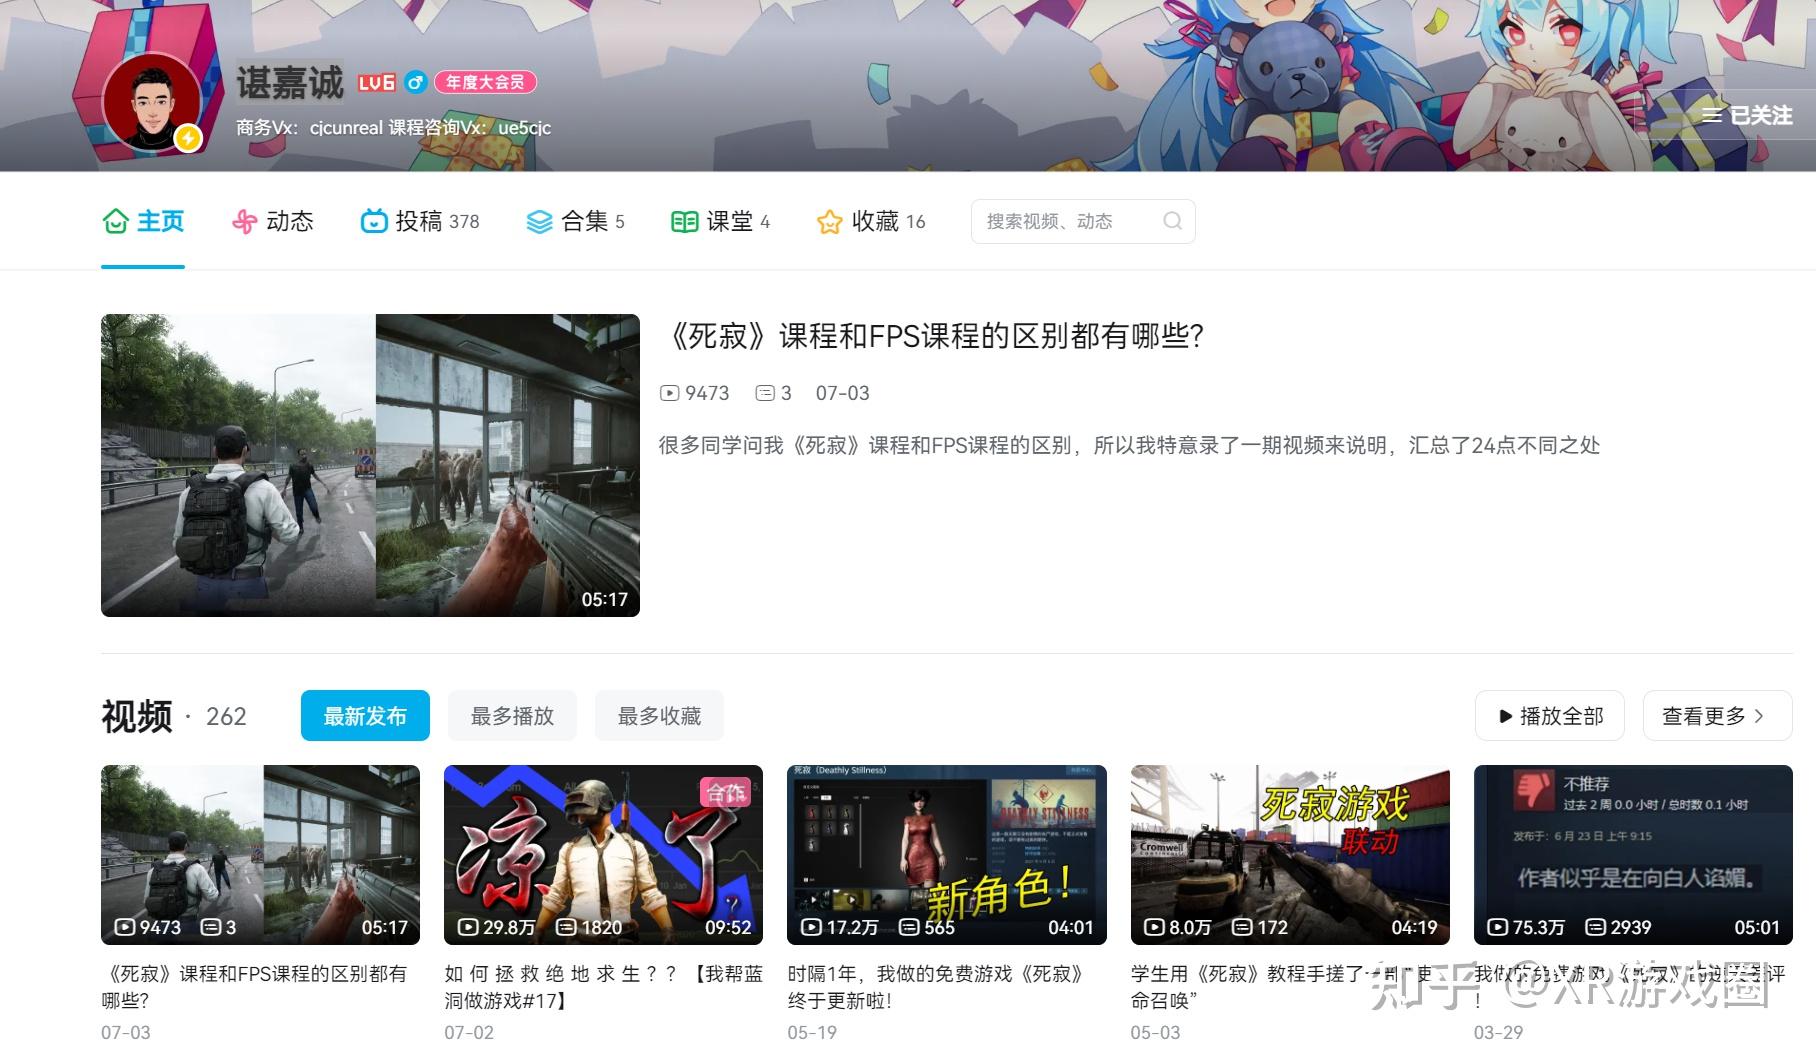Click the stacked layers icon beside 合集
This screenshot has width=1816, height=1057.
[x=538, y=221]
